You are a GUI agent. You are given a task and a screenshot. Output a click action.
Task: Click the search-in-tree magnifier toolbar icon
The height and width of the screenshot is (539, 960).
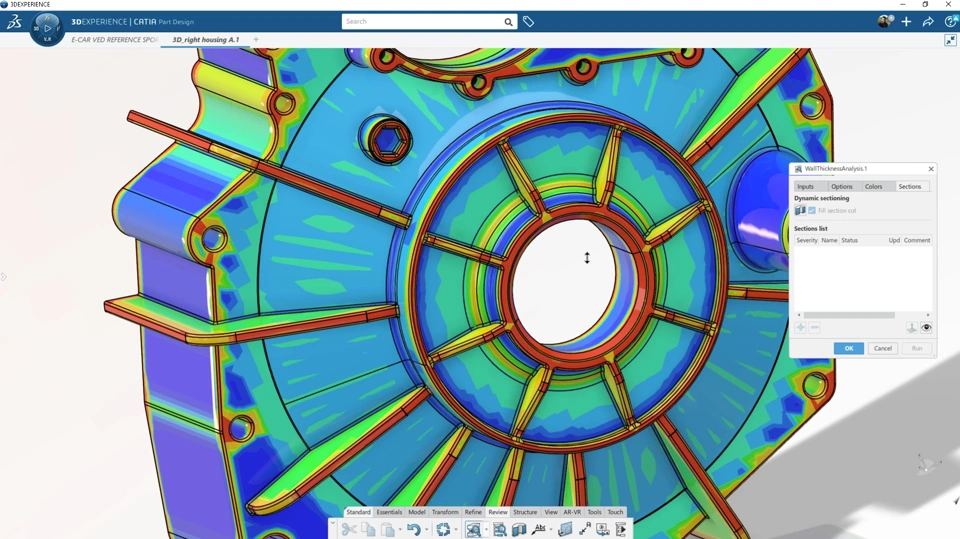[500, 529]
